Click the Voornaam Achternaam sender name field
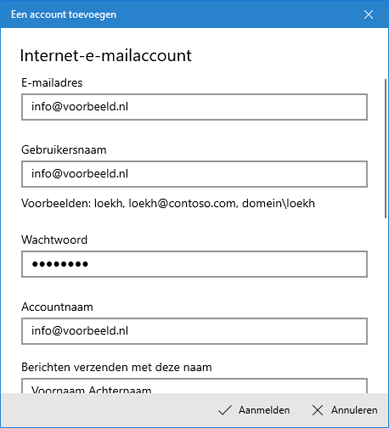 tap(194, 386)
